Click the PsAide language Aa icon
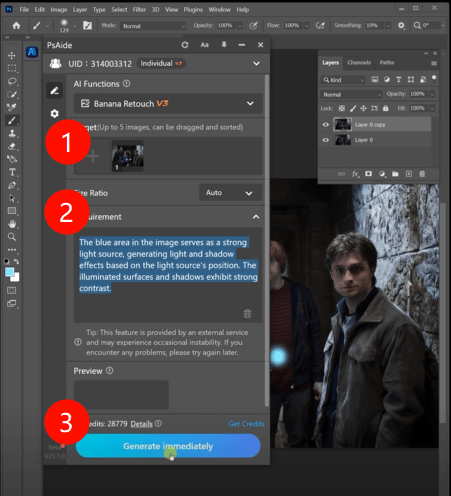The width and height of the screenshot is (451, 496). pos(204,45)
